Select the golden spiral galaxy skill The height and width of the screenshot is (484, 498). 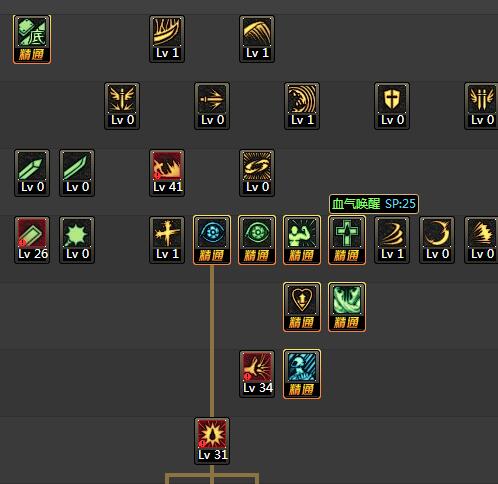click(x=257, y=173)
